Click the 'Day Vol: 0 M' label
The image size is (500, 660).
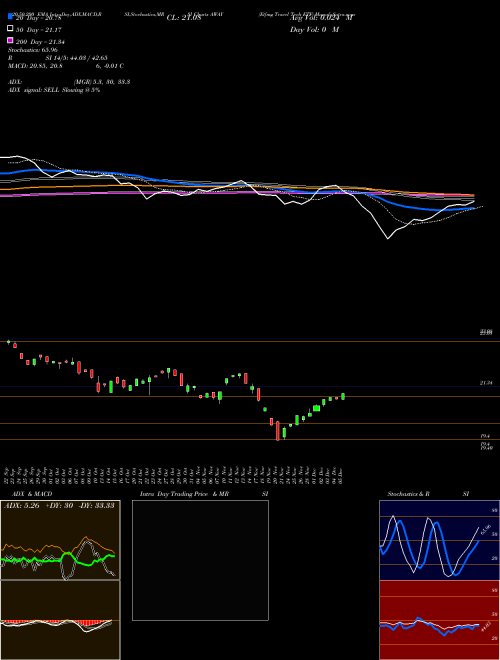tap(314, 29)
